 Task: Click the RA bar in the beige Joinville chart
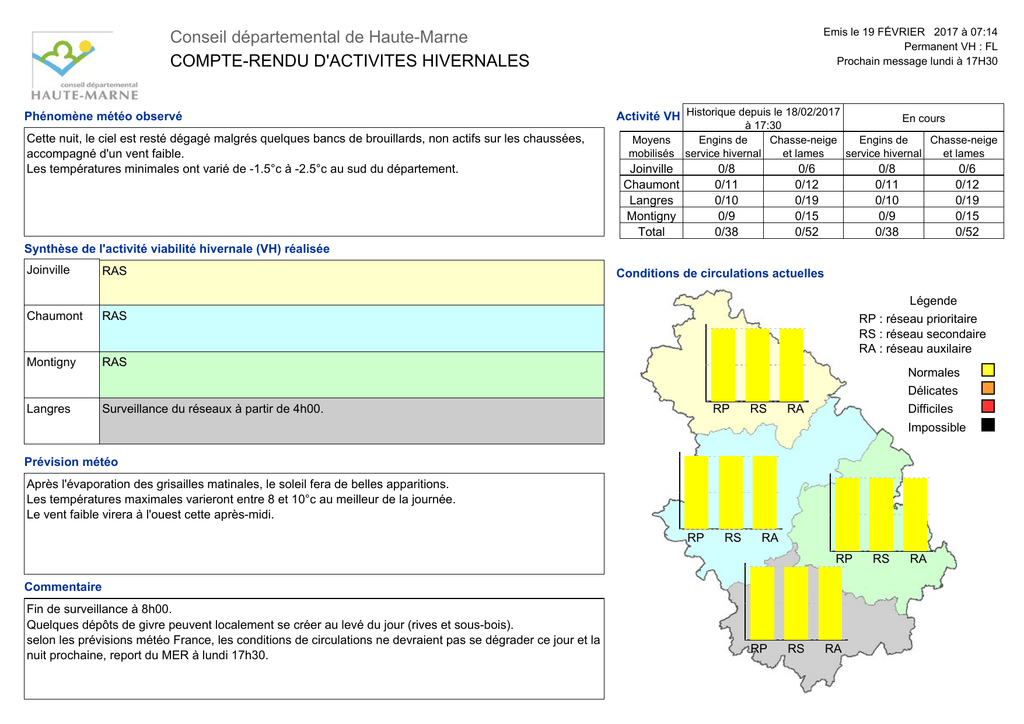point(792,365)
